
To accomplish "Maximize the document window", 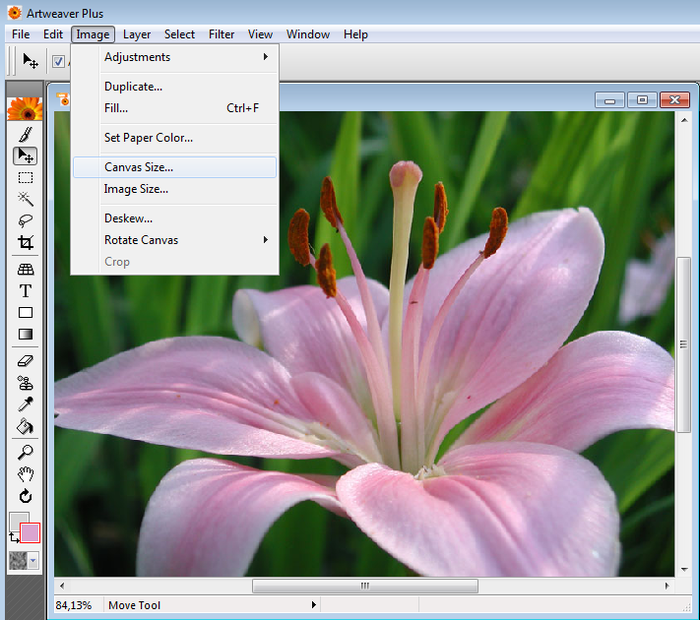I will coord(642,100).
